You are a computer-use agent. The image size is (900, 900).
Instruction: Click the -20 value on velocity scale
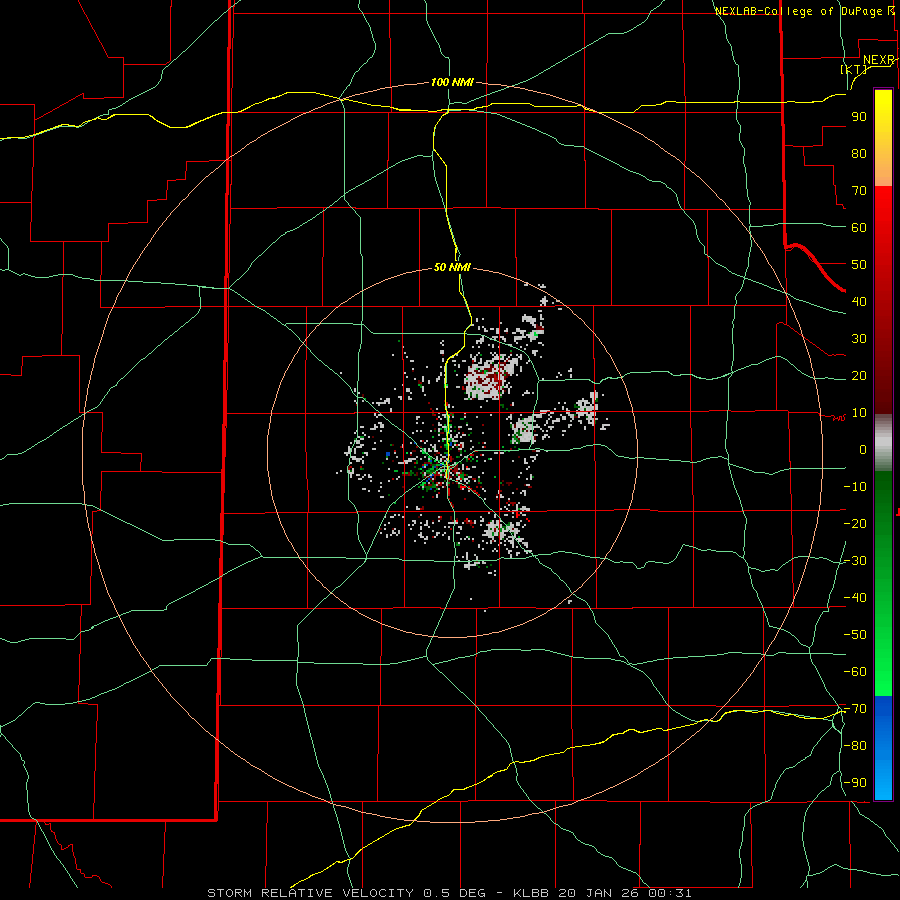click(x=855, y=523)
